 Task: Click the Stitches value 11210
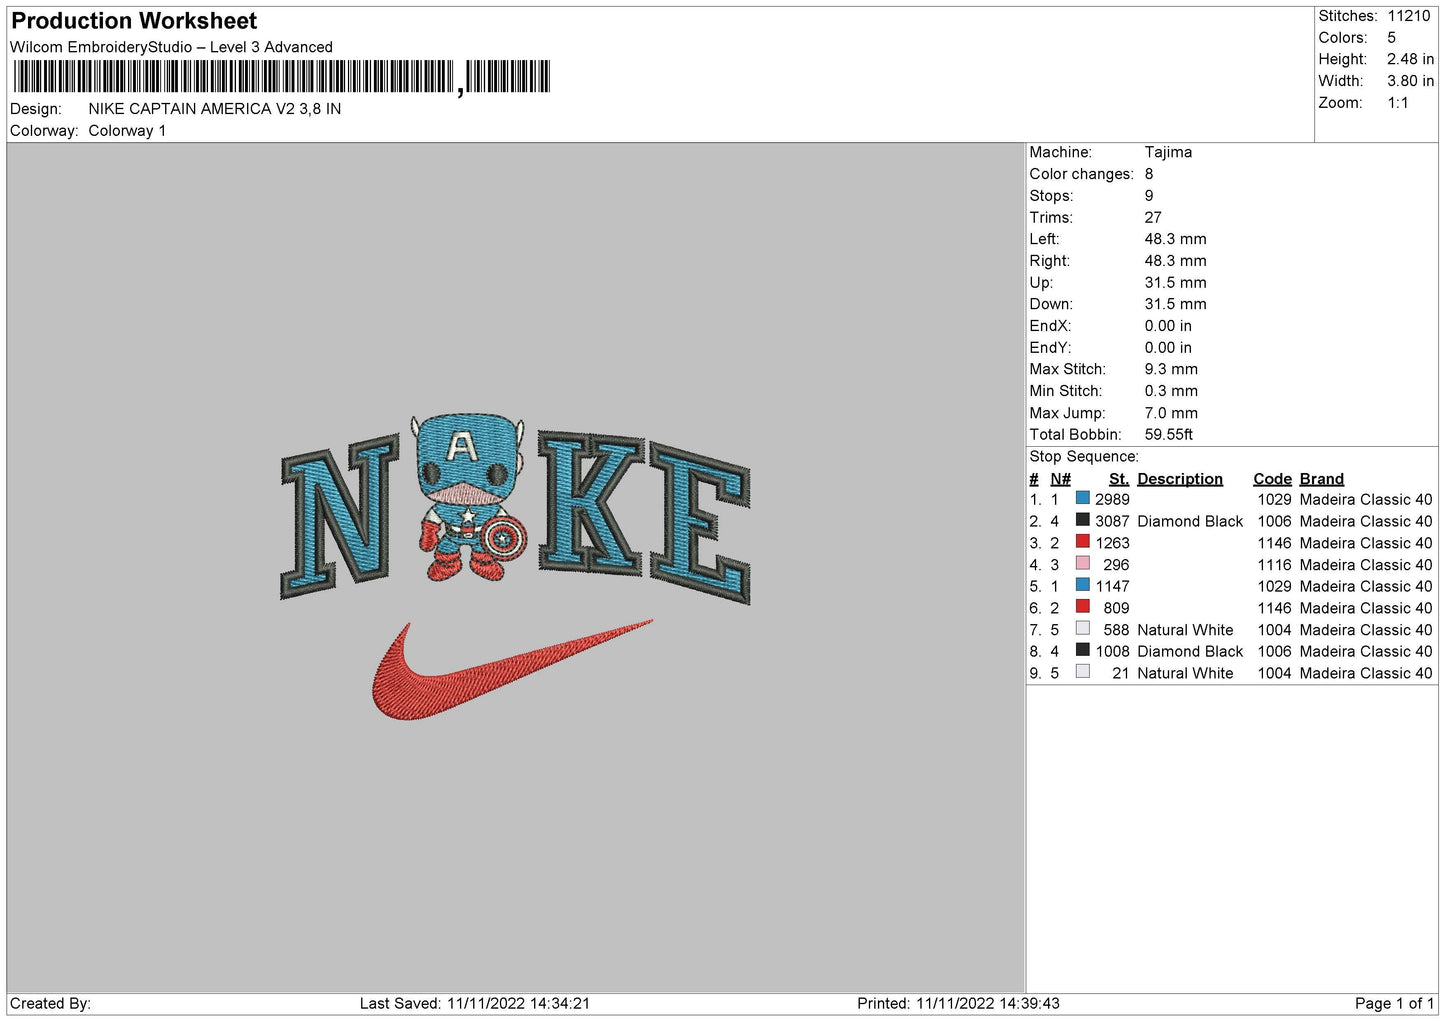click(x=1408, y=16)
